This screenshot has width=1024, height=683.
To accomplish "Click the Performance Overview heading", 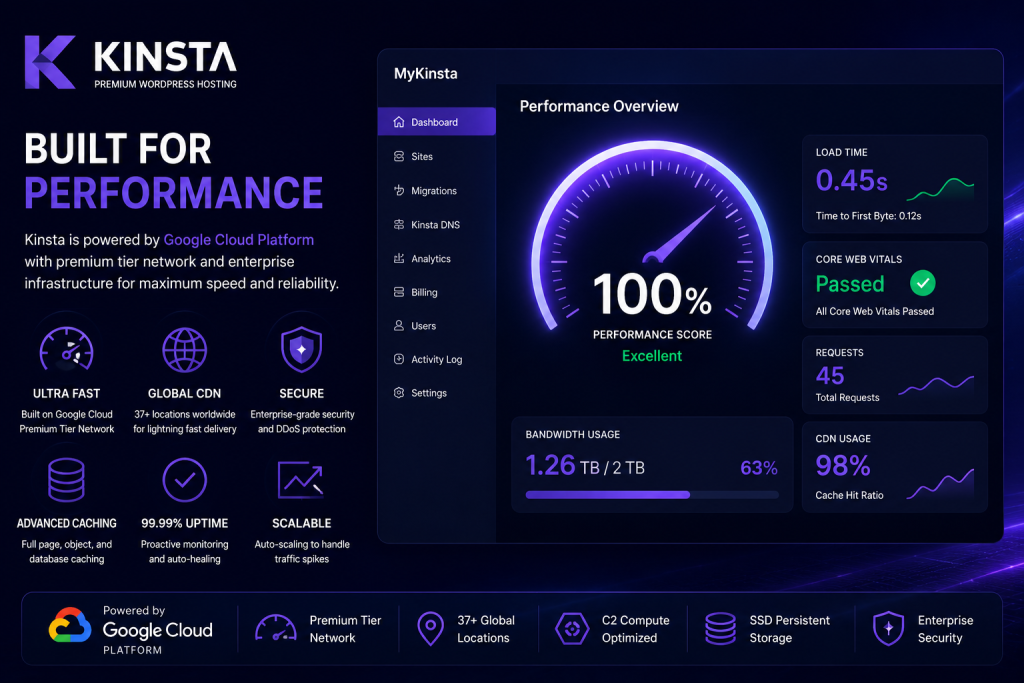I will (599, 106).
